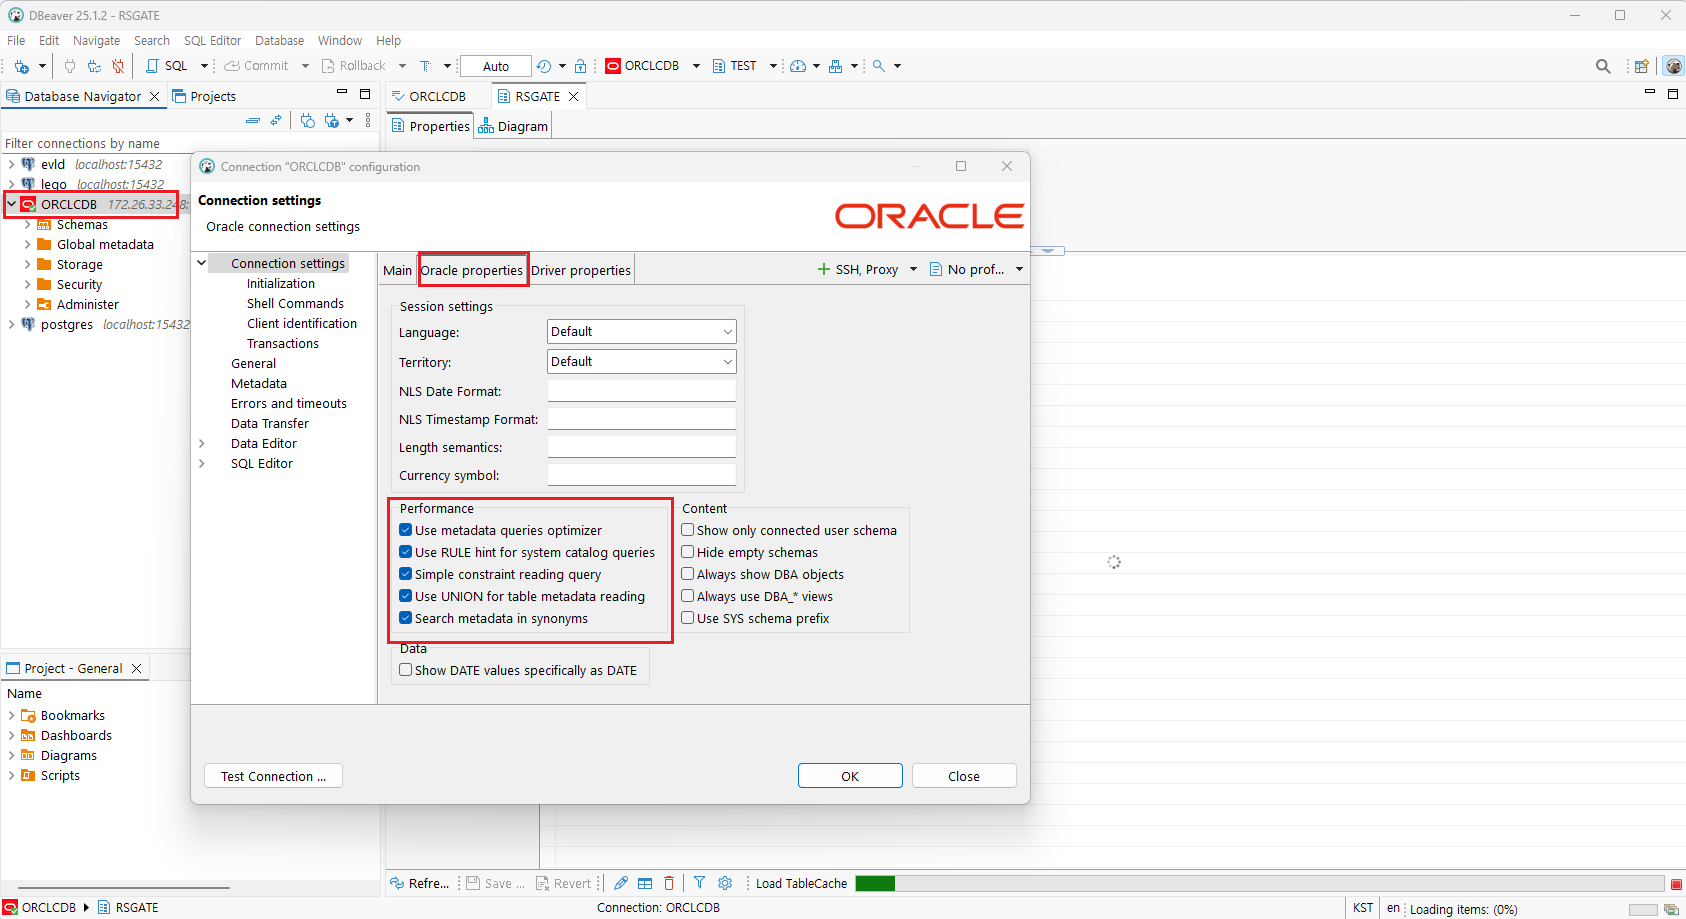Click the tools icon next to dashboard

[836, 66]
